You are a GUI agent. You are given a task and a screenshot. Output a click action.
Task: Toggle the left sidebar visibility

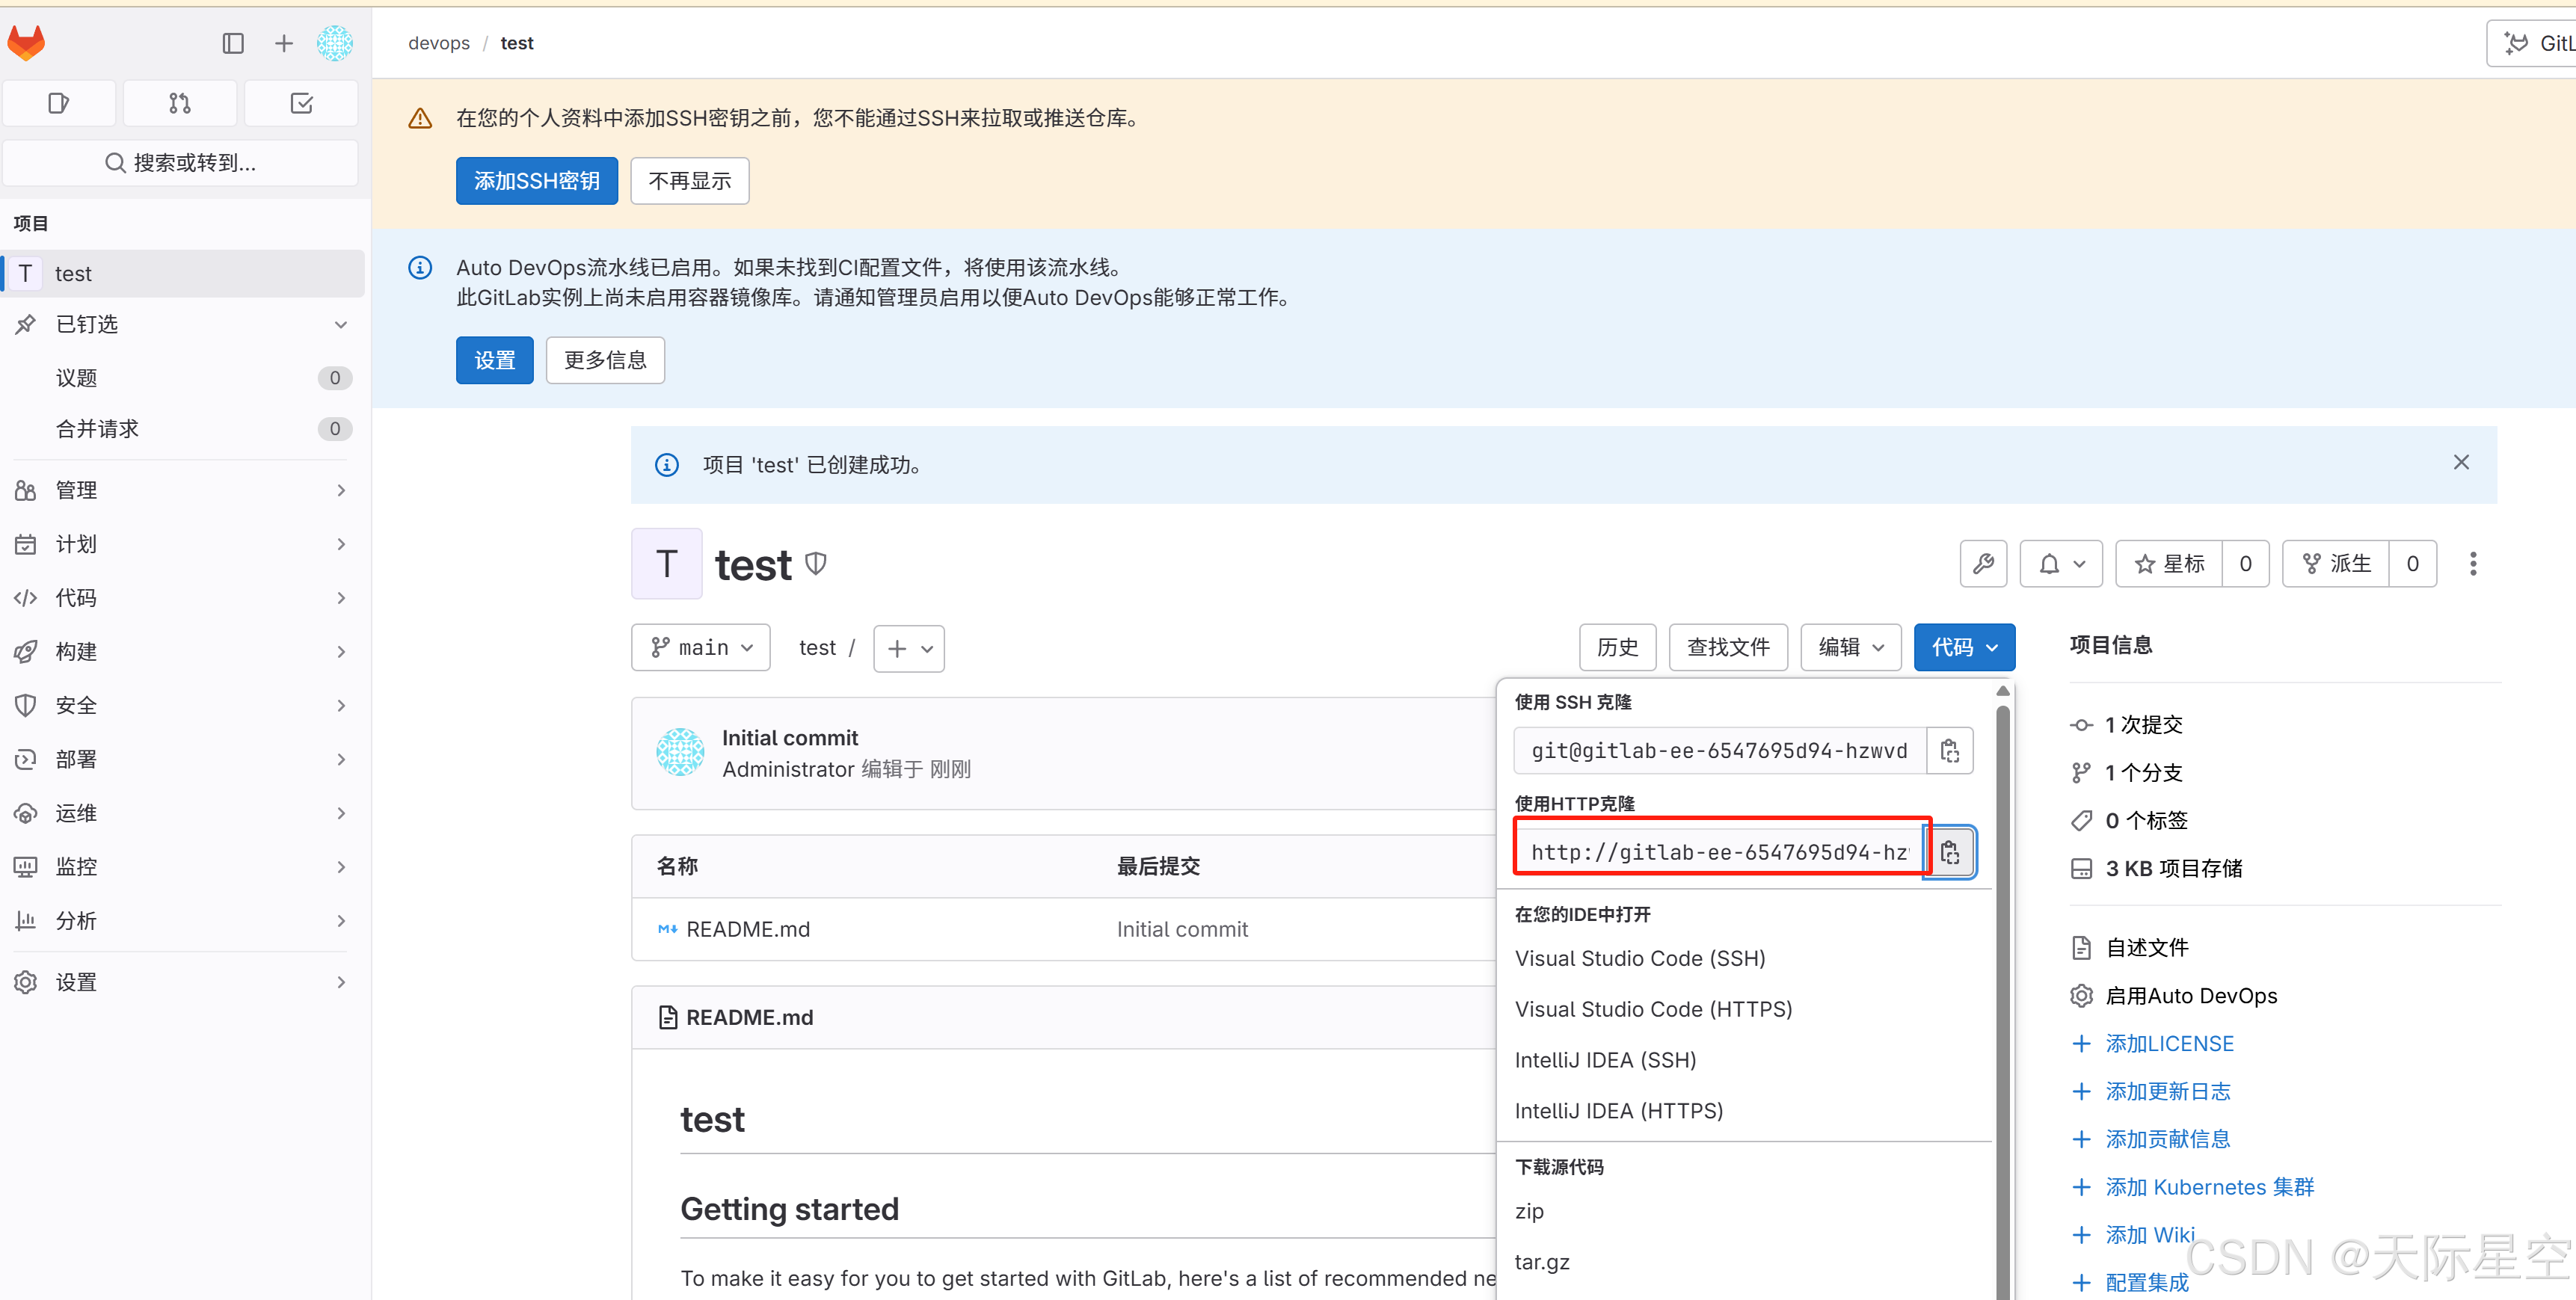click(x=233, y=43)
